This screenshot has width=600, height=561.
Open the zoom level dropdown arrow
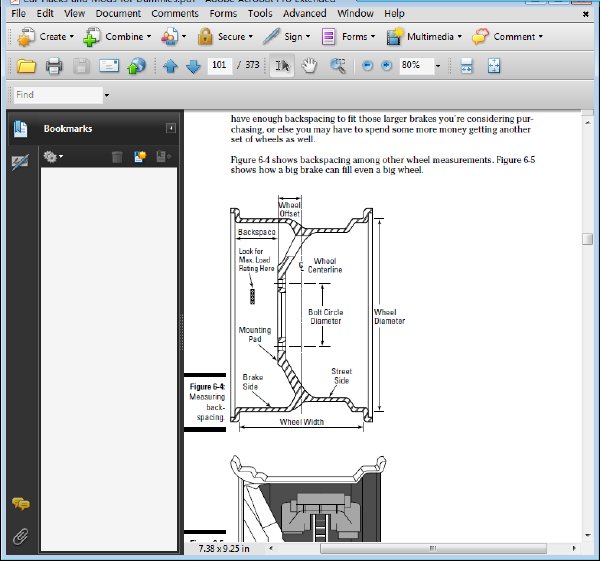(x=438, y=66)
